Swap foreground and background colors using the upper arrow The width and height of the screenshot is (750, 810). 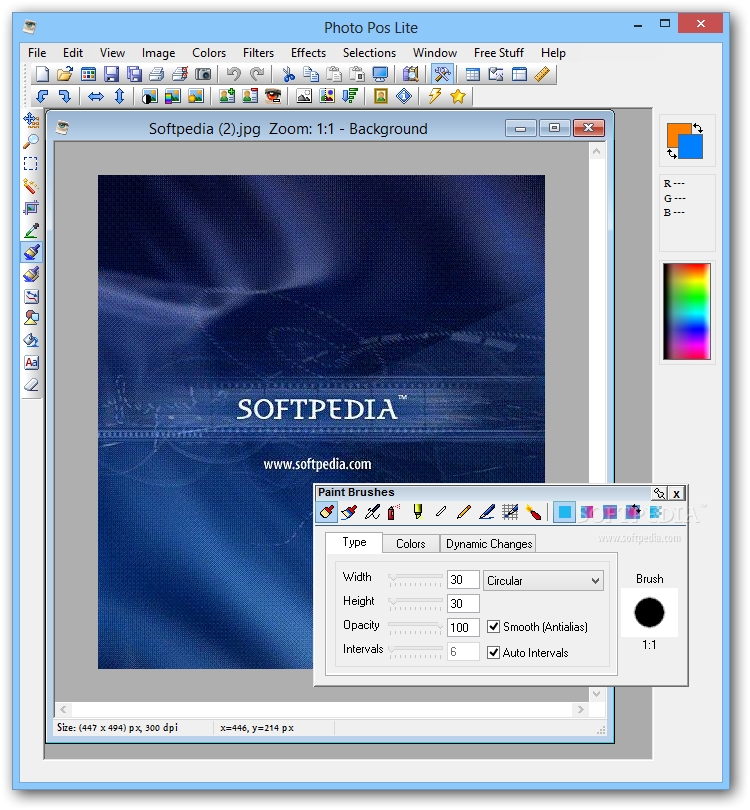tap(697, 127)
